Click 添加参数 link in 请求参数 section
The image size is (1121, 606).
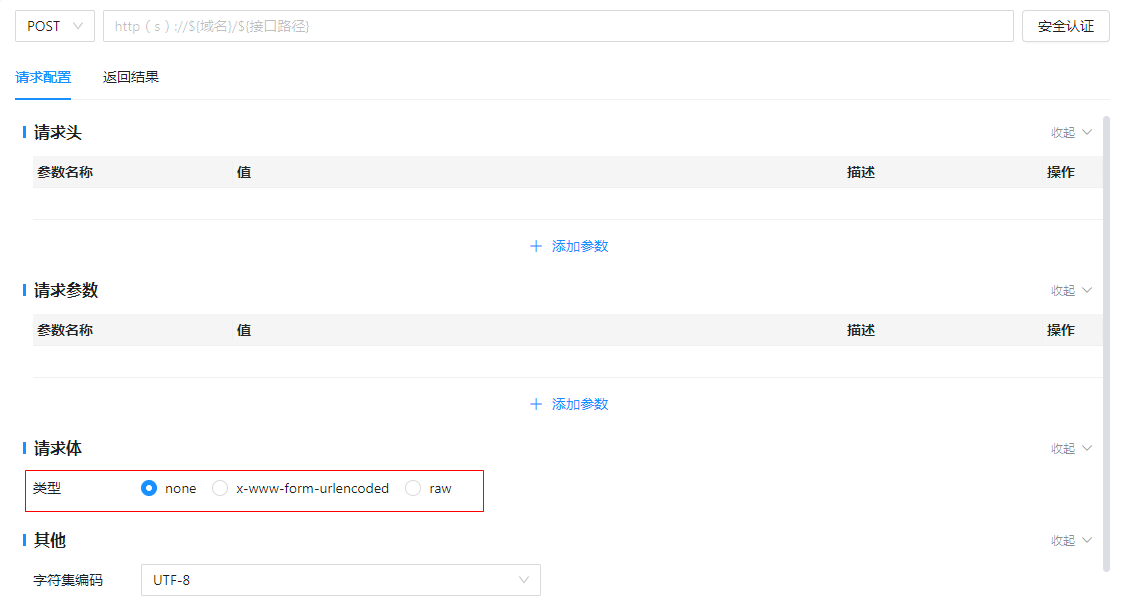[580, 404]
